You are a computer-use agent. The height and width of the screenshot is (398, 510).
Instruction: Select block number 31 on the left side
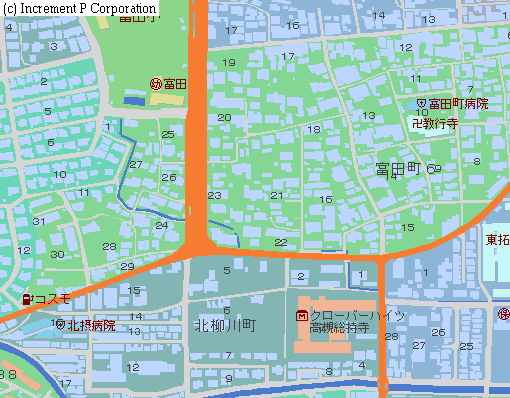pyautogui.click(x=39, y=221)
